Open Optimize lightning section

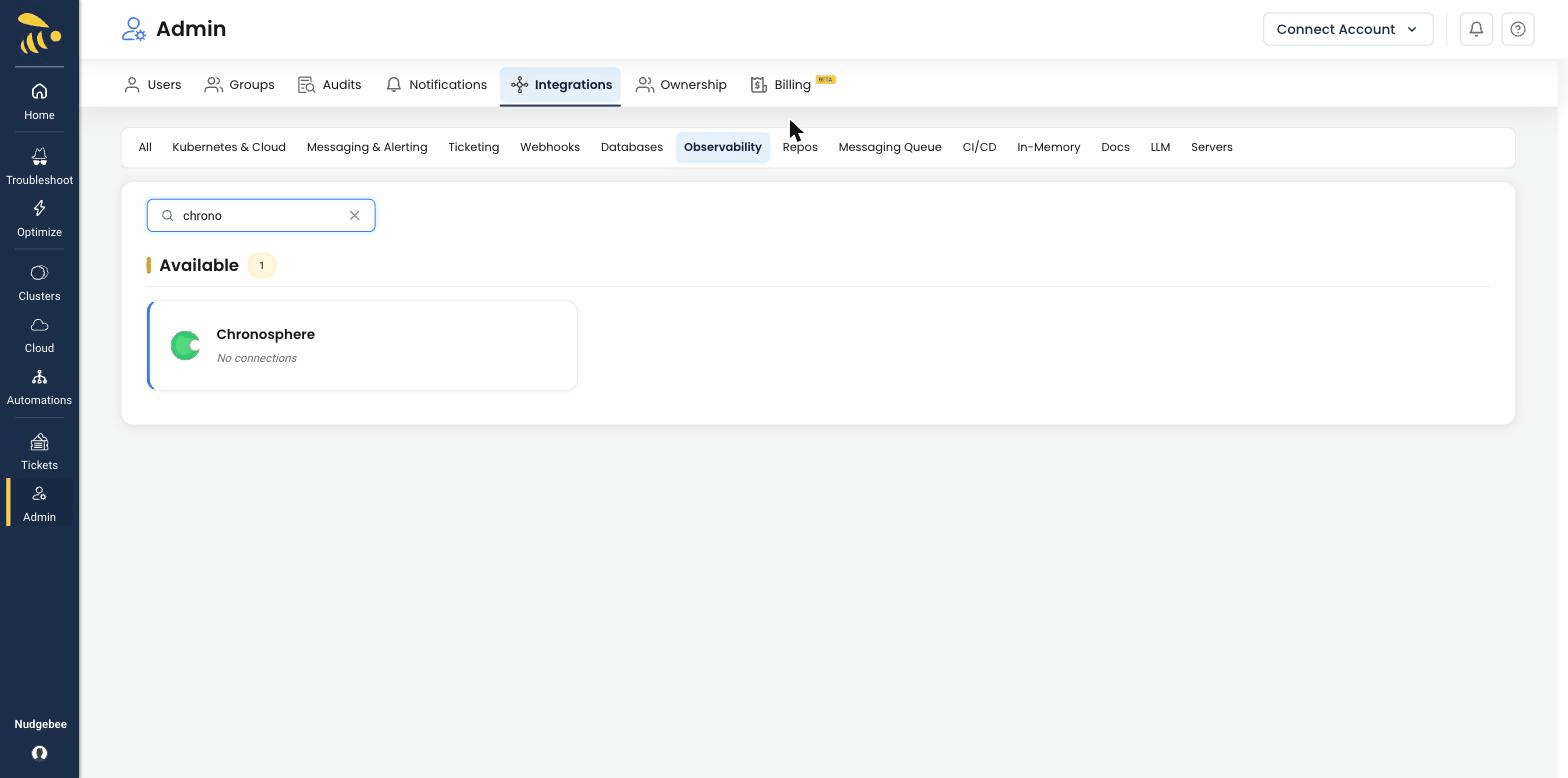tap(39, 218)
